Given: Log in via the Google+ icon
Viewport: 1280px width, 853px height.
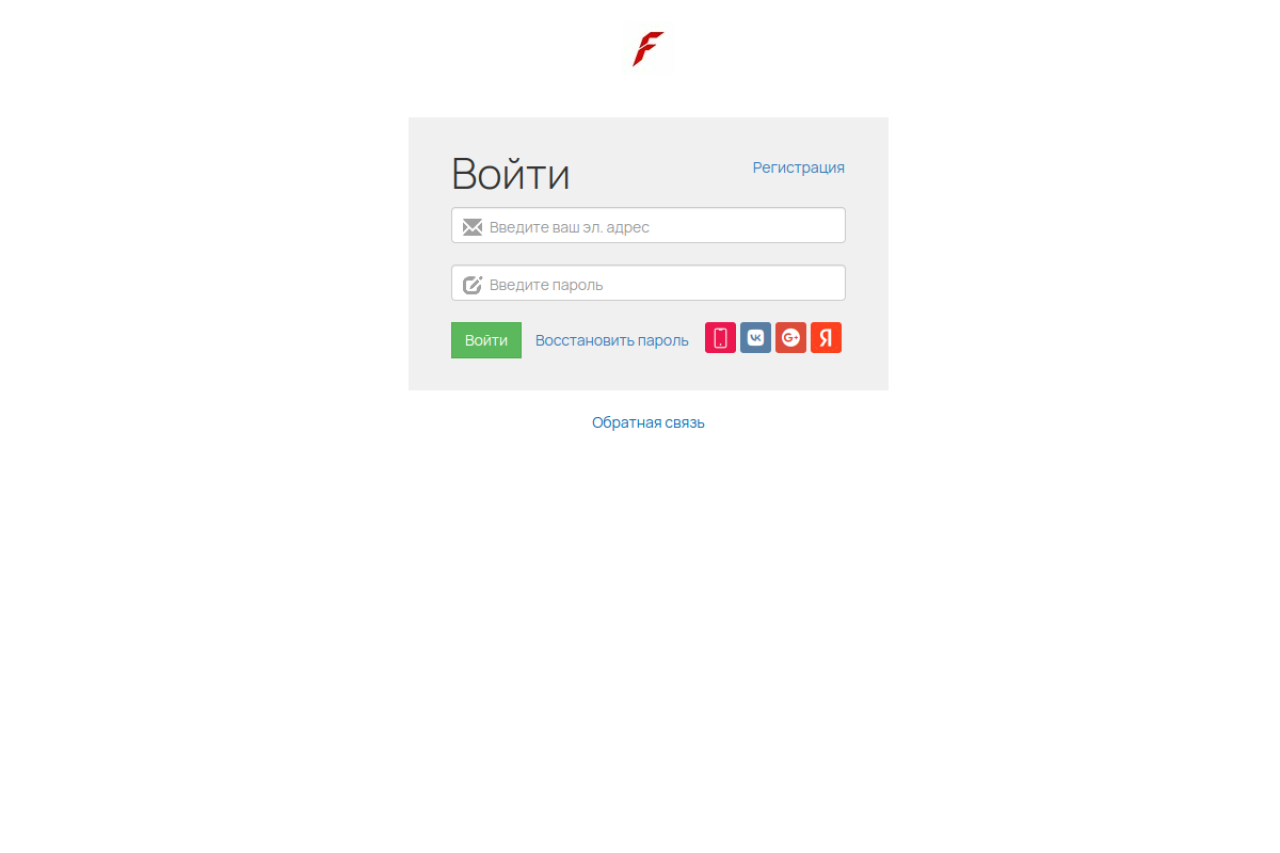Looking at the screenshot, I should pos(791,338).
